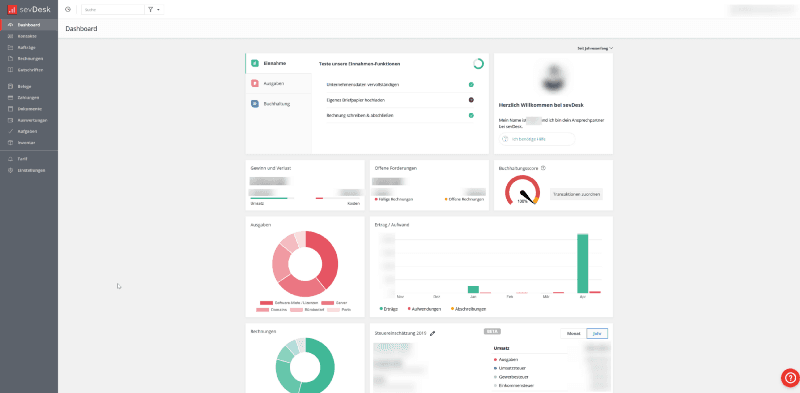
Task: Click the Domains legend swatch
Action: coord(262,310)
